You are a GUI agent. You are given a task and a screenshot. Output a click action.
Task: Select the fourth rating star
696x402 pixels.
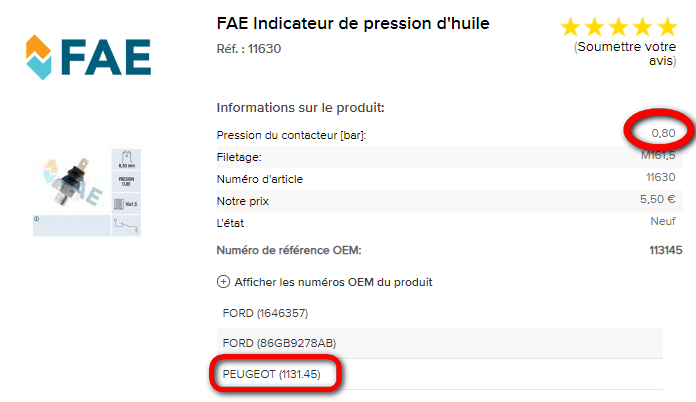point(643,28)
